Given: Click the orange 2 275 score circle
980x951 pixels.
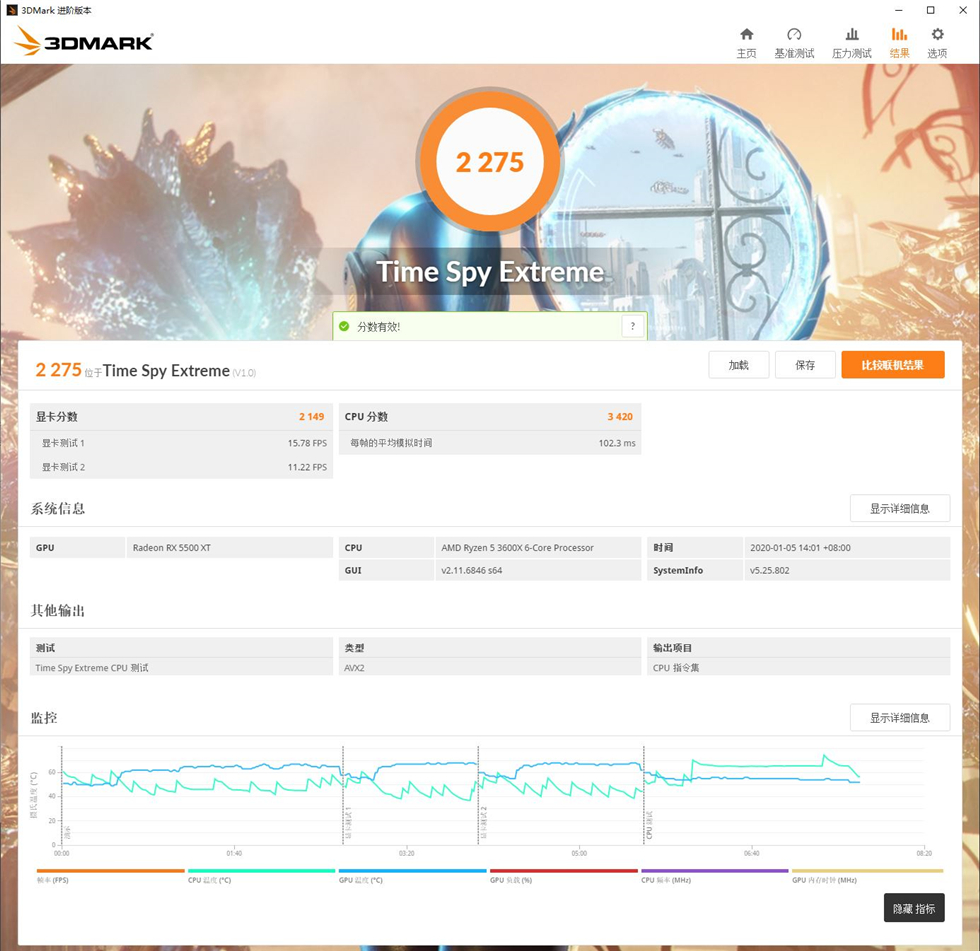Looking at the screenshot, I should pos(490,162).
